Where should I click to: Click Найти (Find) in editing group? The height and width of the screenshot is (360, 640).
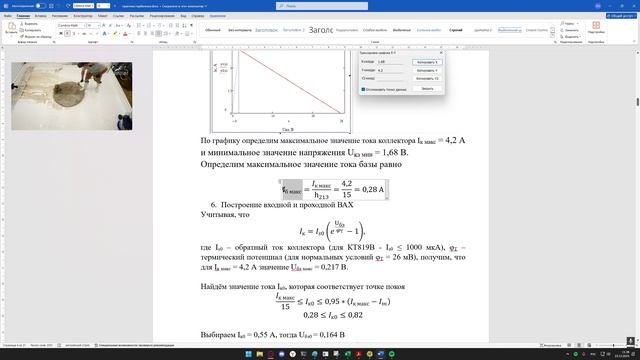coord(569,24)
